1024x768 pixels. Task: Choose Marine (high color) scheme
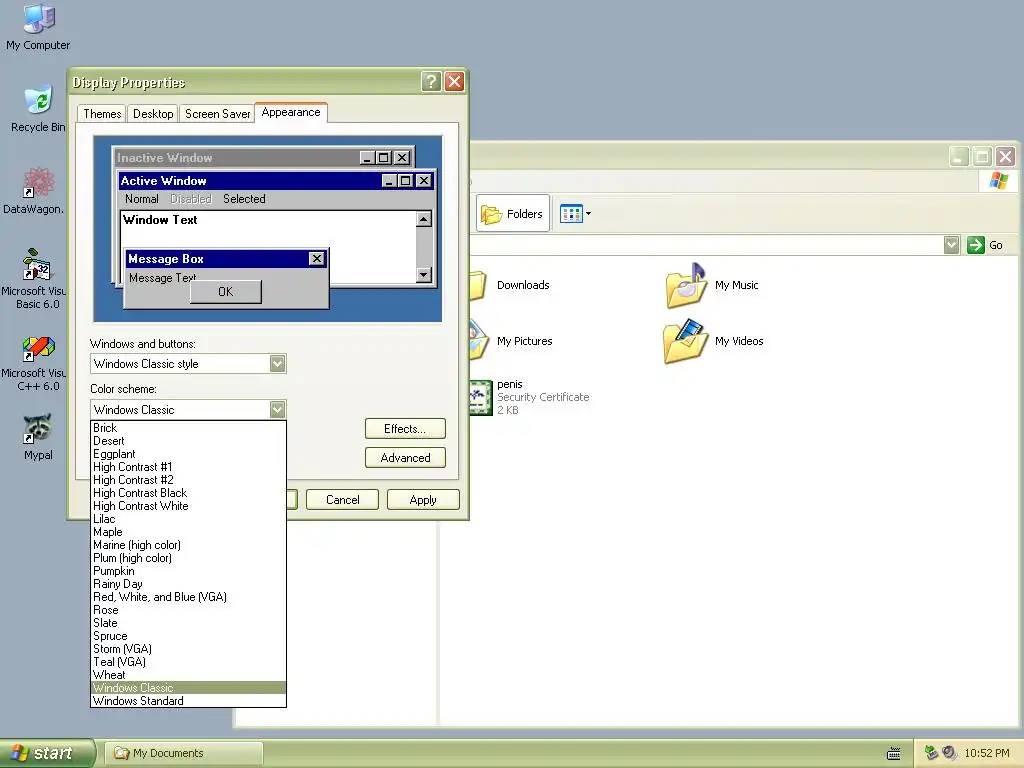coord(188,545)
